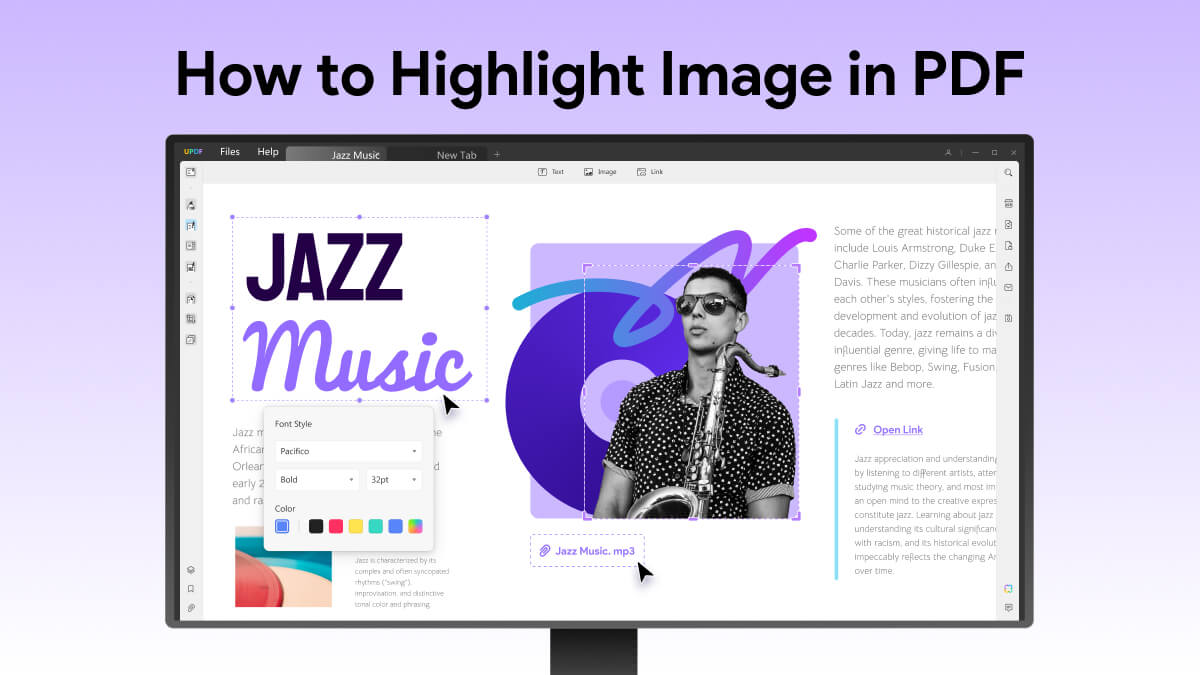
Task: Click the Open Link hyperlink
Action: 898,430
